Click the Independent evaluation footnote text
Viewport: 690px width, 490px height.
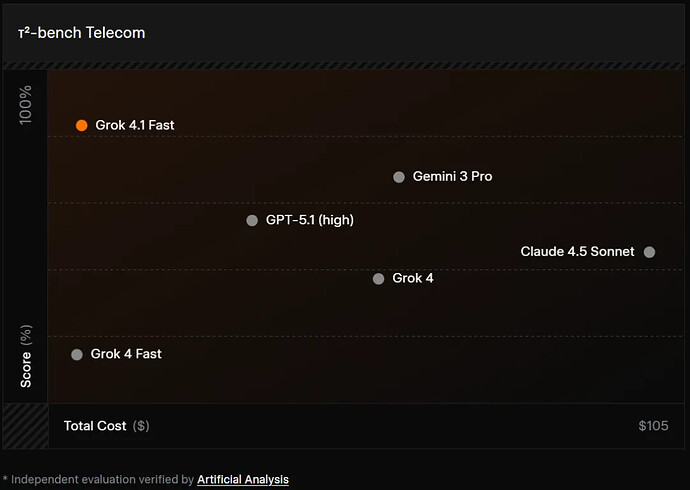[100, 480]
